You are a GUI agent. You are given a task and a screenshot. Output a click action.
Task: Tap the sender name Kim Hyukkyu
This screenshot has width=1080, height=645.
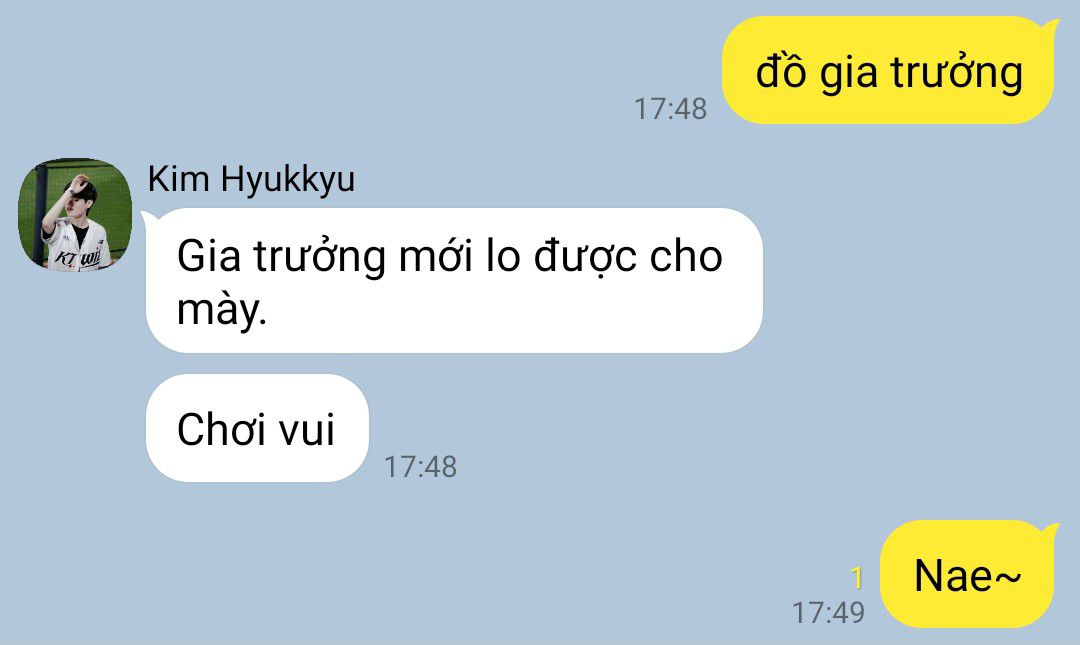(251, 179)
